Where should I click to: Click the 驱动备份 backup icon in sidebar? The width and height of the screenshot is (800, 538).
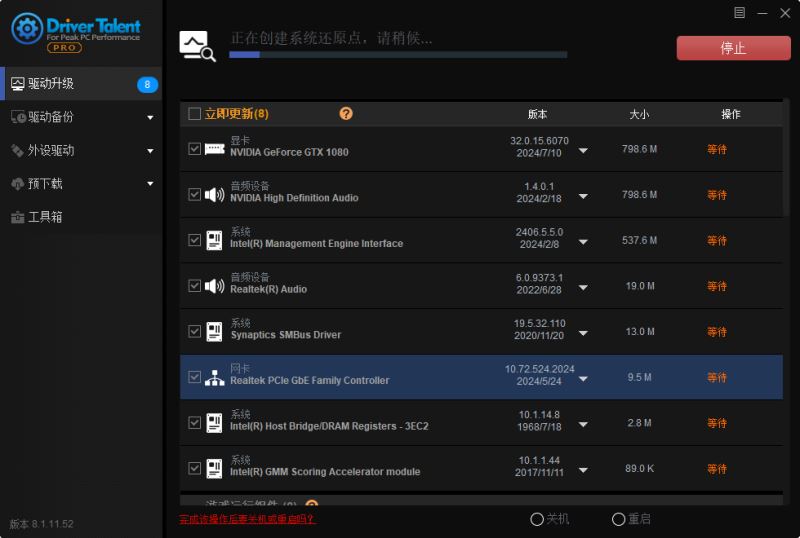coord(18,117)
